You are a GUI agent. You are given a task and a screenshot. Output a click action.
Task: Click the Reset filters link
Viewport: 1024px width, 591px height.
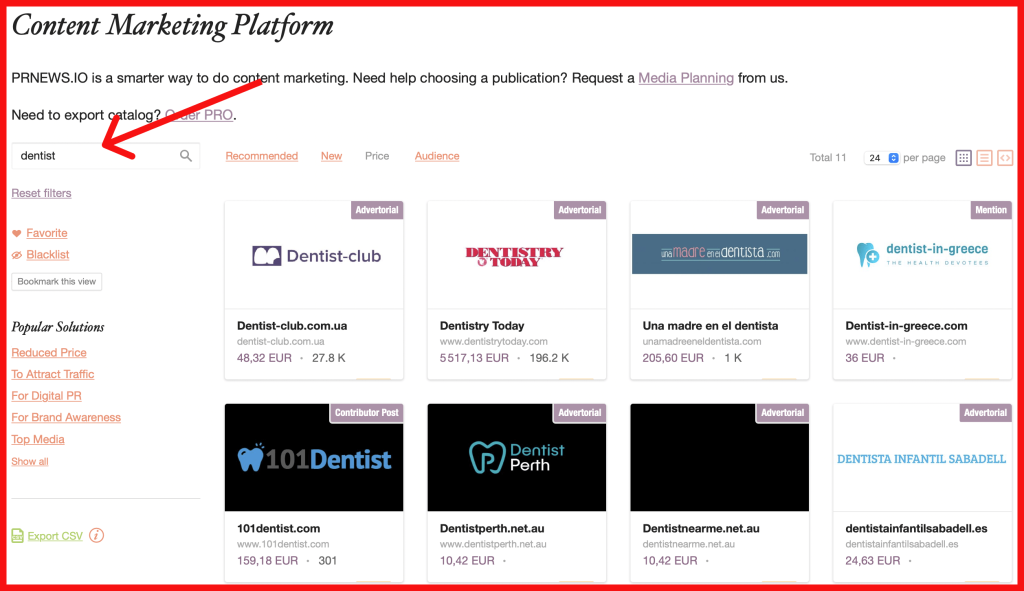[x=41, y=193]
